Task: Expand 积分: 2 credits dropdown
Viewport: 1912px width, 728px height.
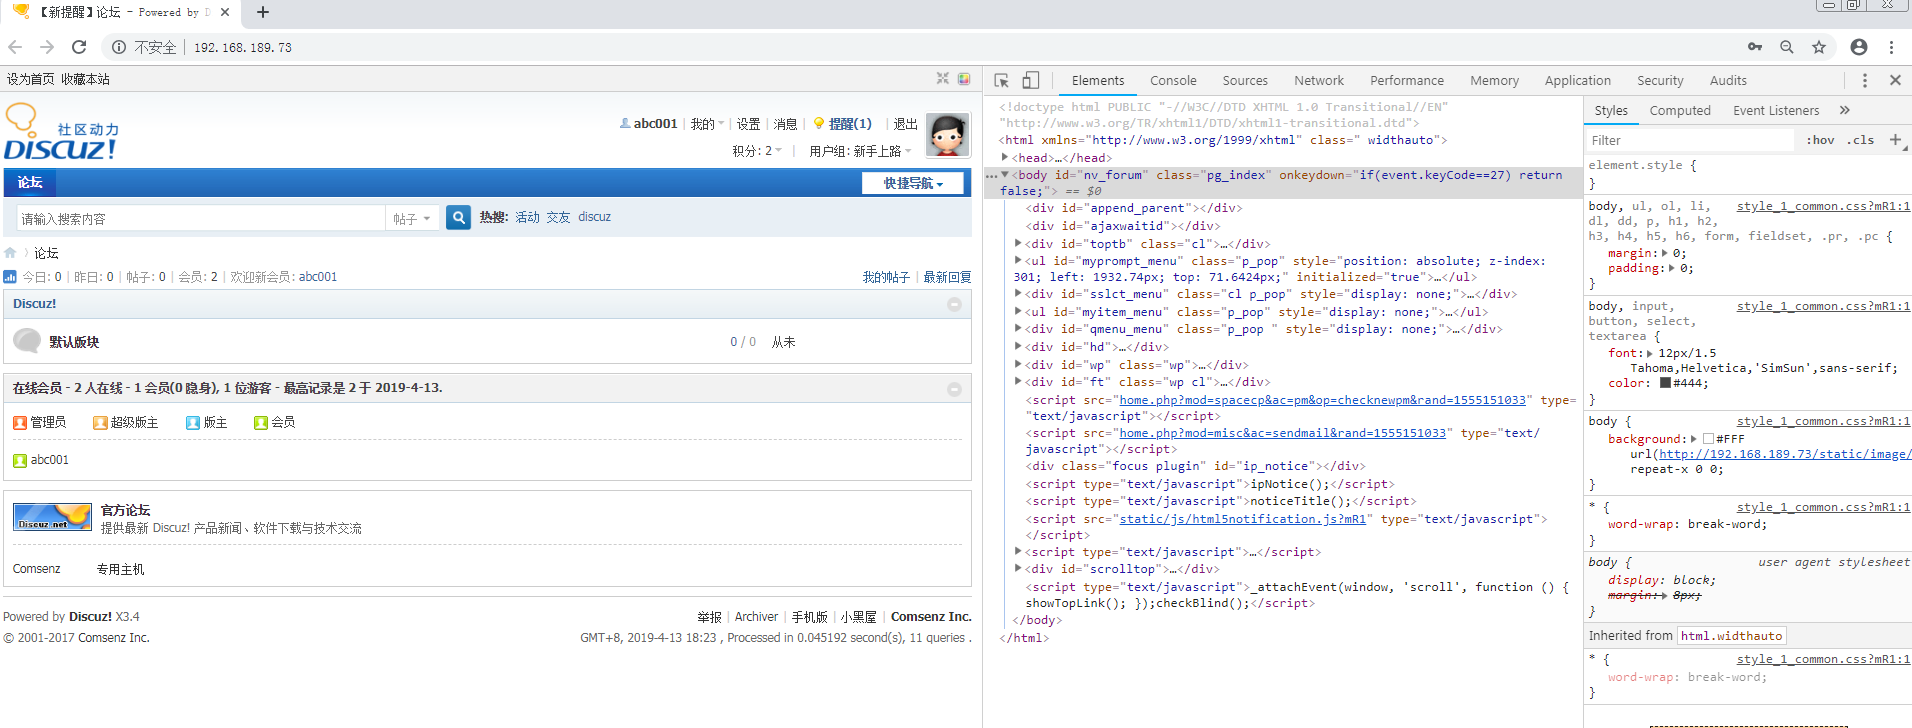Action: [x=757, y=151]
